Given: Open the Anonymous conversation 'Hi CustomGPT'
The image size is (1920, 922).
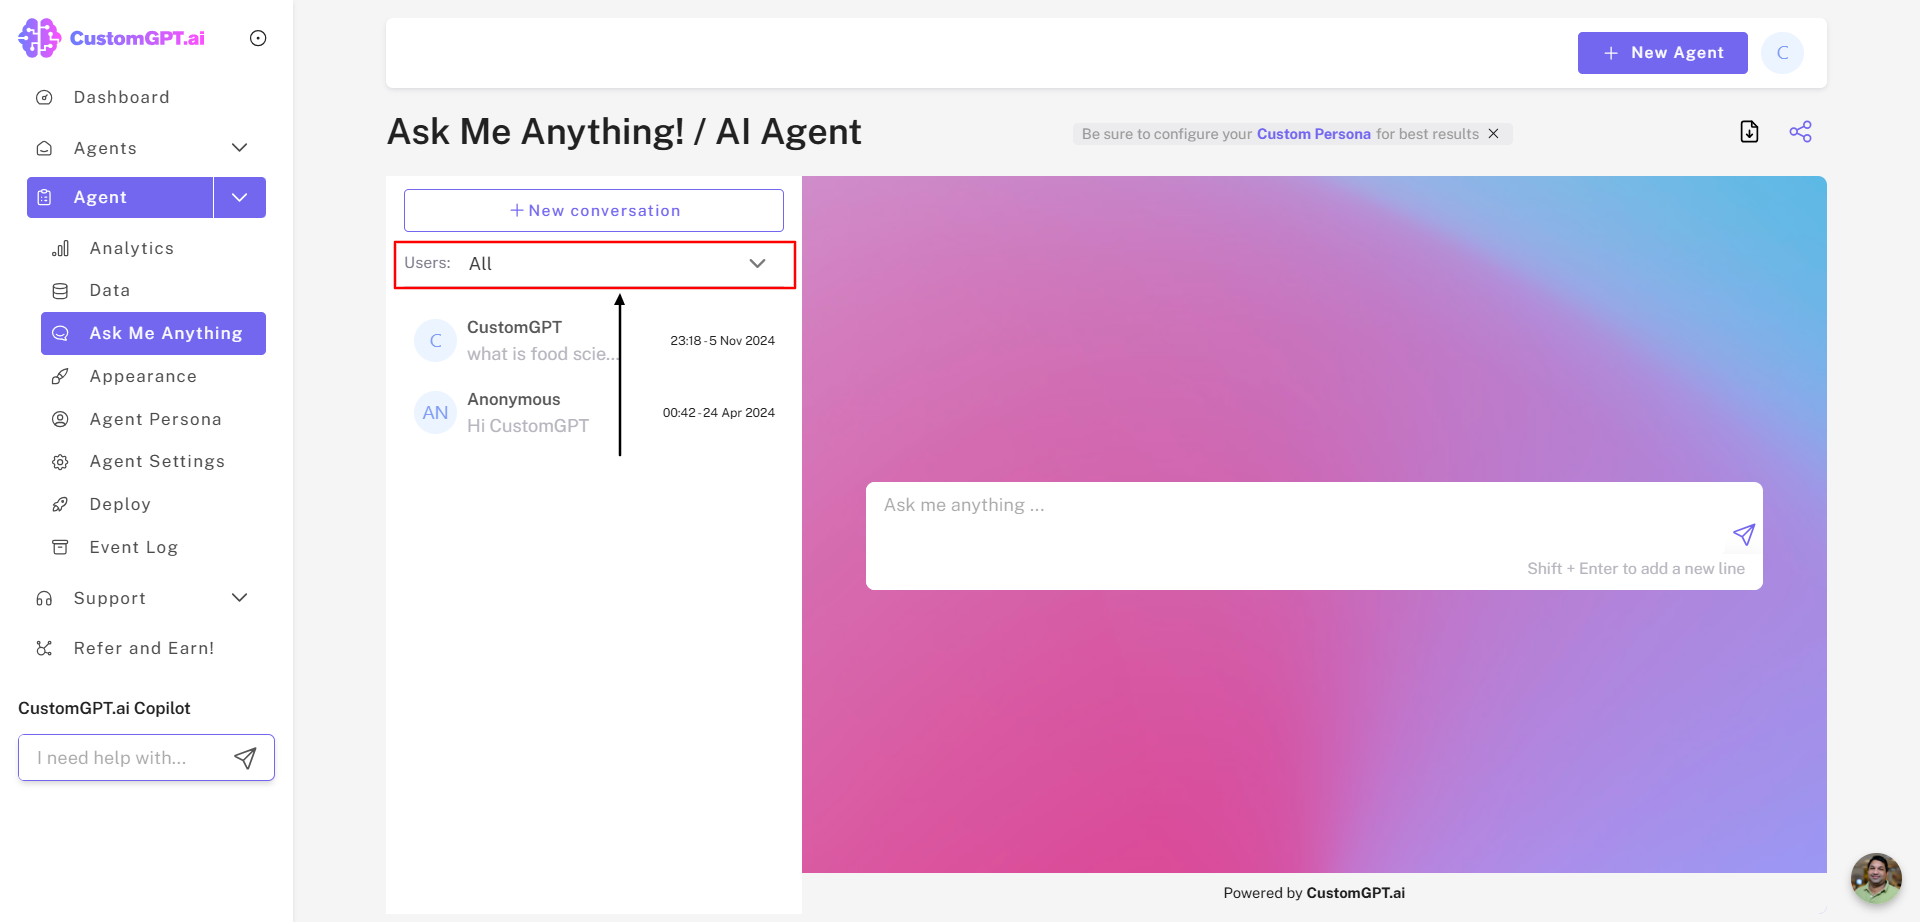Looking at the screenshot, I should 594,413.
